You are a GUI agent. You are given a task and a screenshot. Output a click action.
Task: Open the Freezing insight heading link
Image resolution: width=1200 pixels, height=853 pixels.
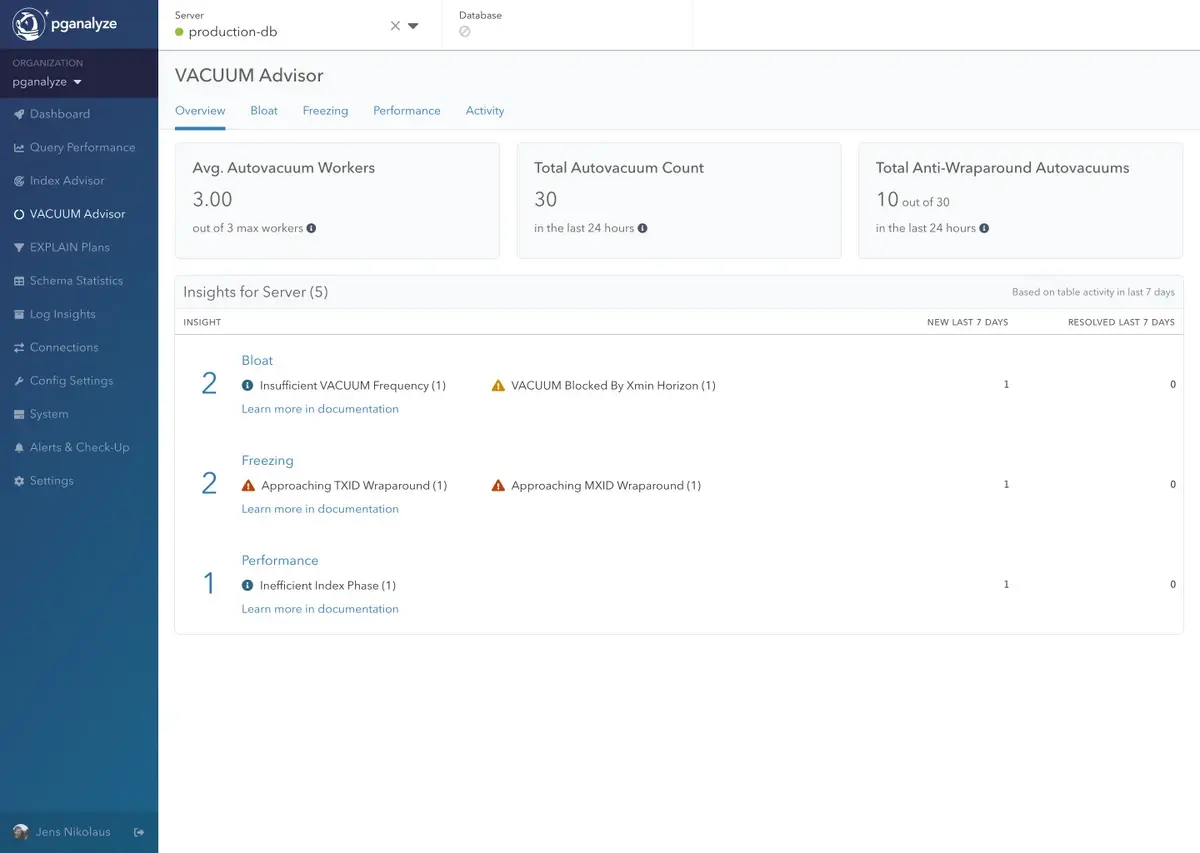point(267,461)
